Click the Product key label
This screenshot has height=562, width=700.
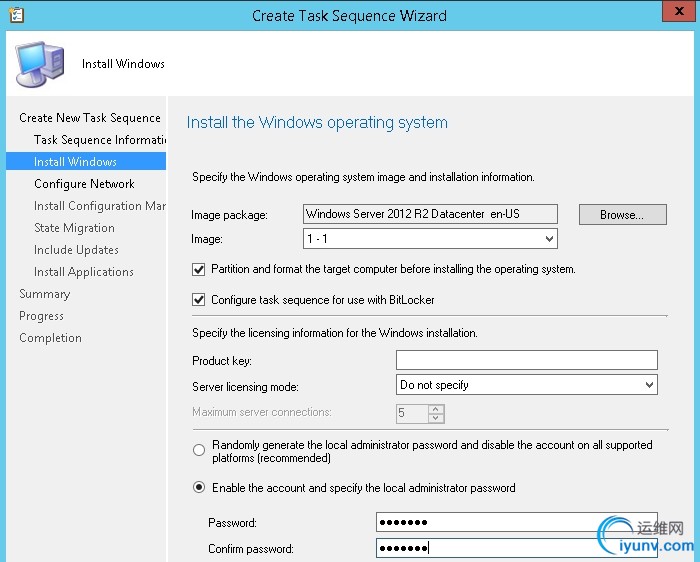tap(222, 361)
